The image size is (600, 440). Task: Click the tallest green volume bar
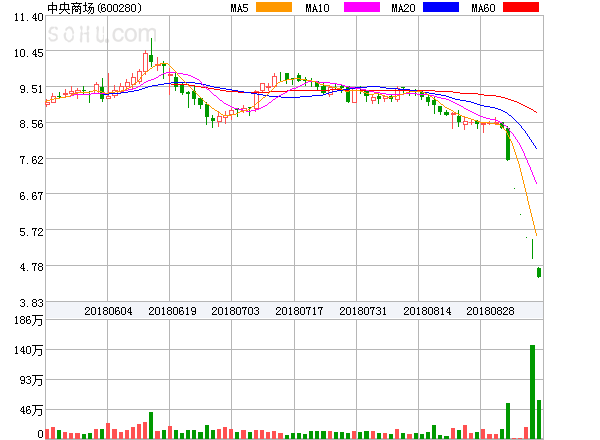click(532, 392)
